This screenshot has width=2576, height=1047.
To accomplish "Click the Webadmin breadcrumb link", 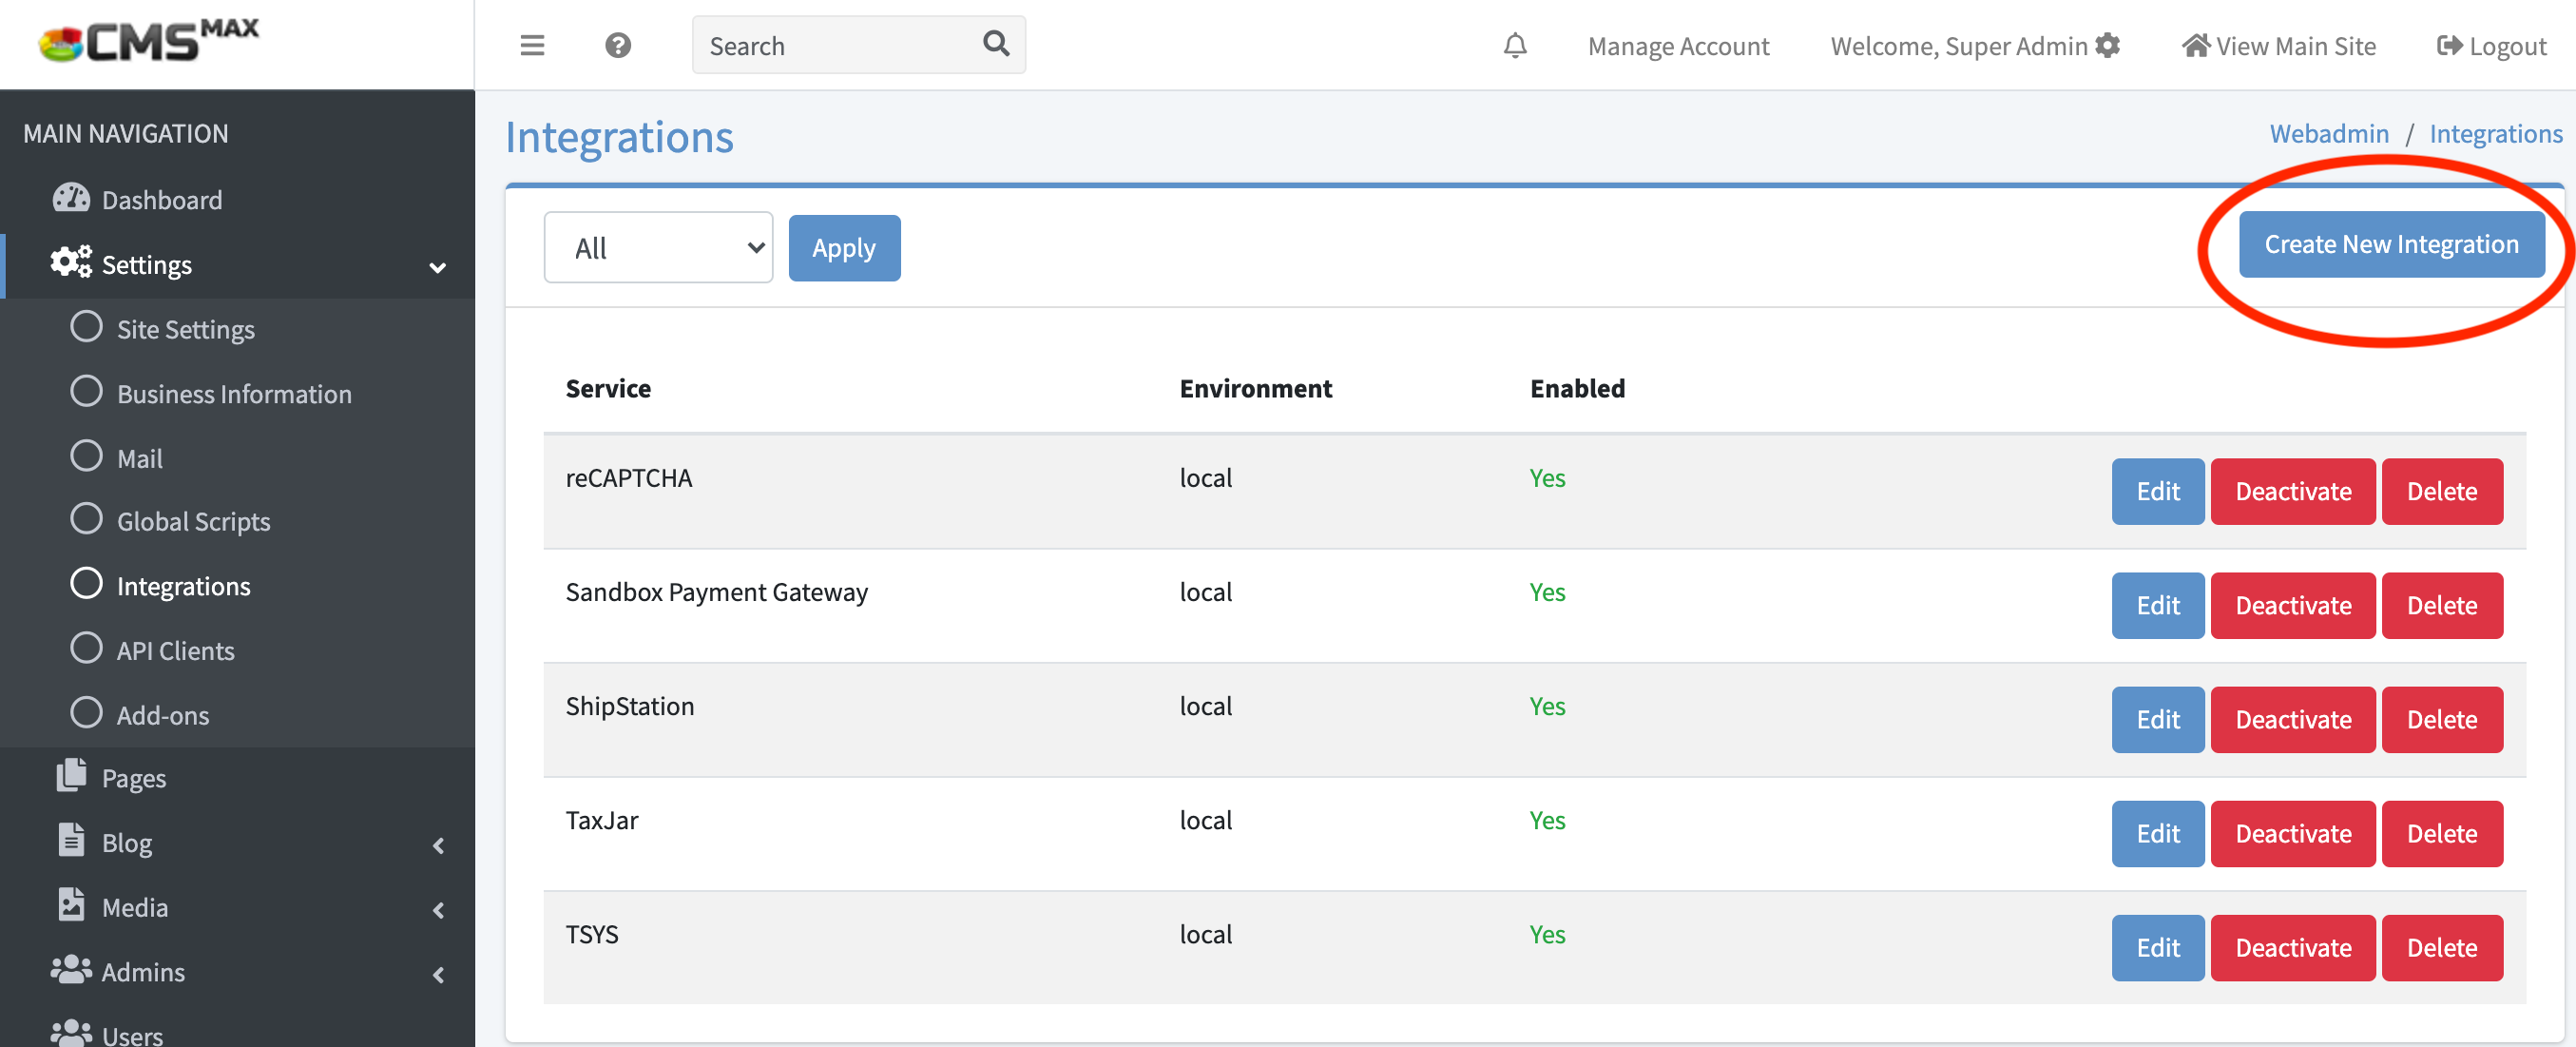I will click(x=2328, y=133).
